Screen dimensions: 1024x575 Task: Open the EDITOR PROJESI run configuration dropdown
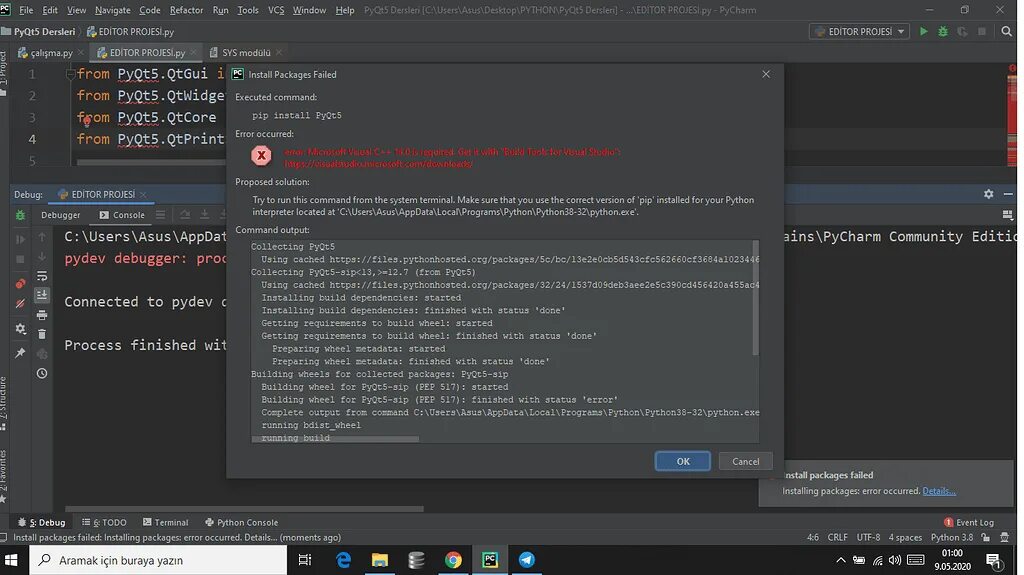click(x=859, y=31)
